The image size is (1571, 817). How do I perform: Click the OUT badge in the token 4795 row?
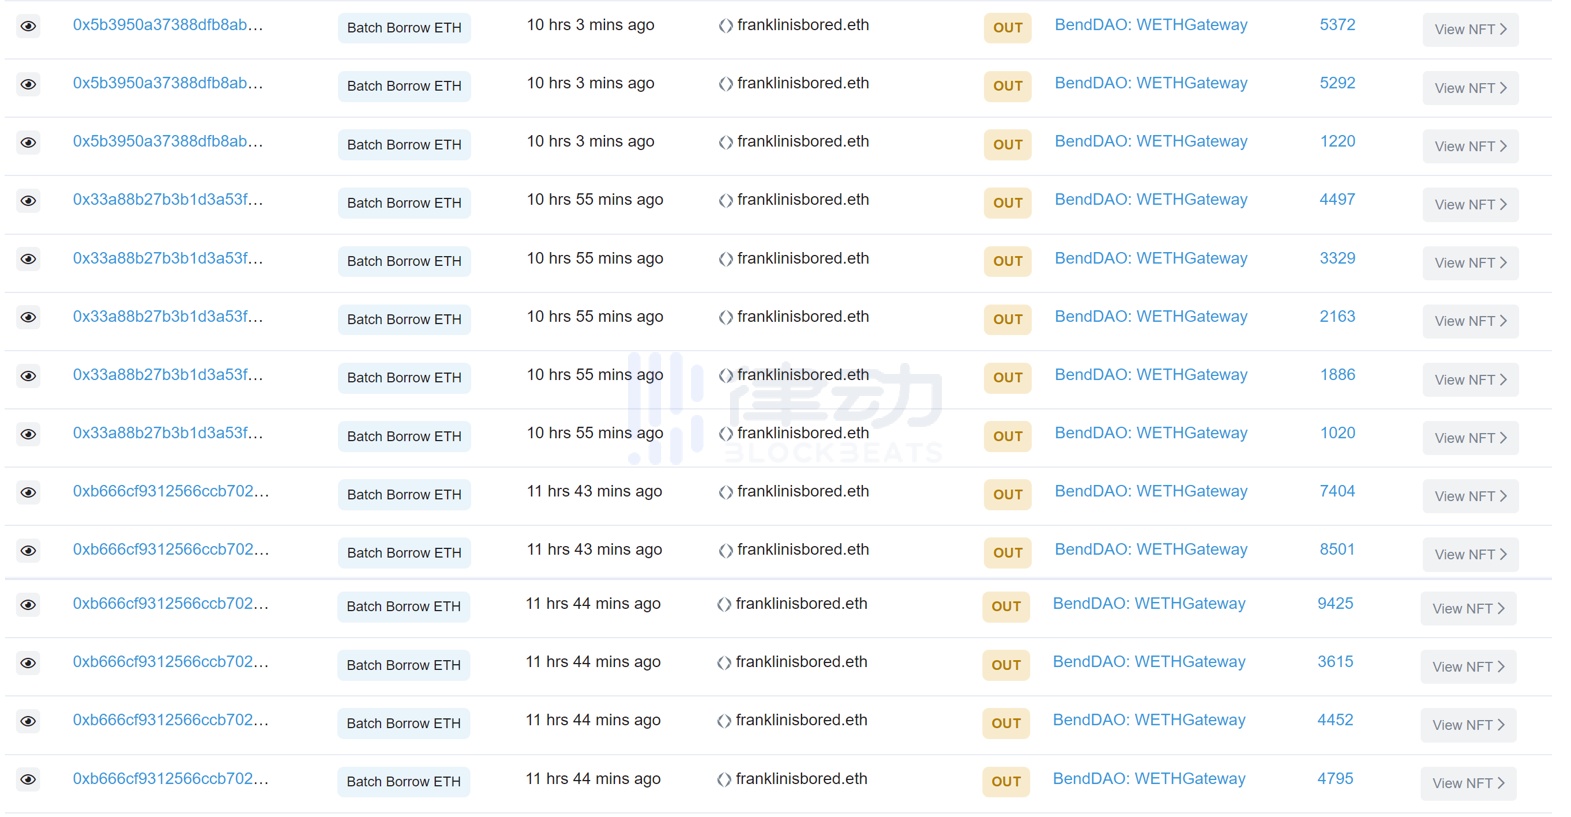1006,782
